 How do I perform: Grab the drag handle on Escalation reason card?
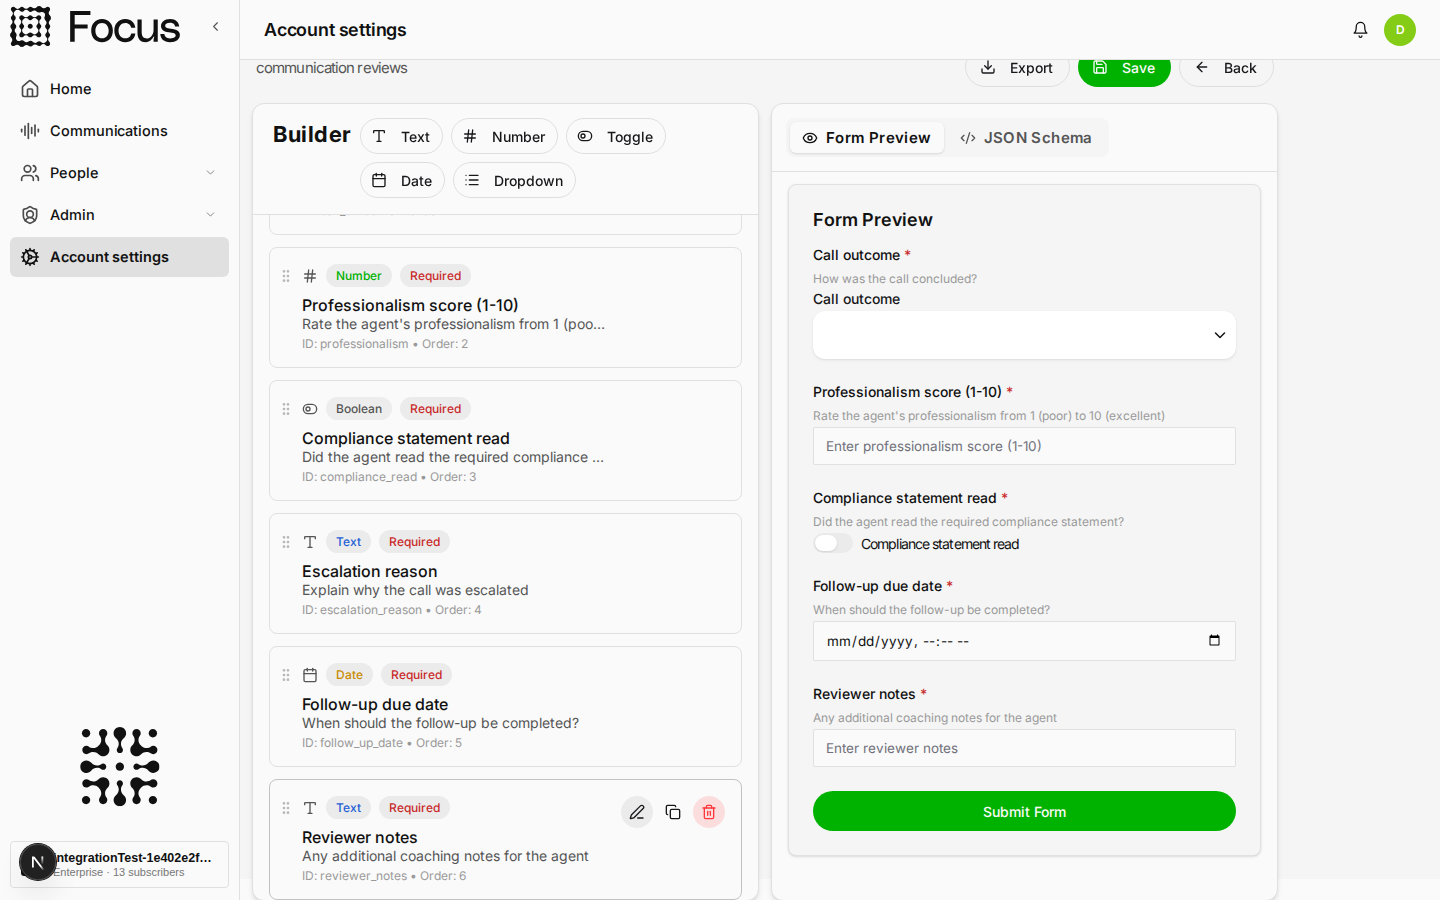pyautogui.click(x=286, y=542)
